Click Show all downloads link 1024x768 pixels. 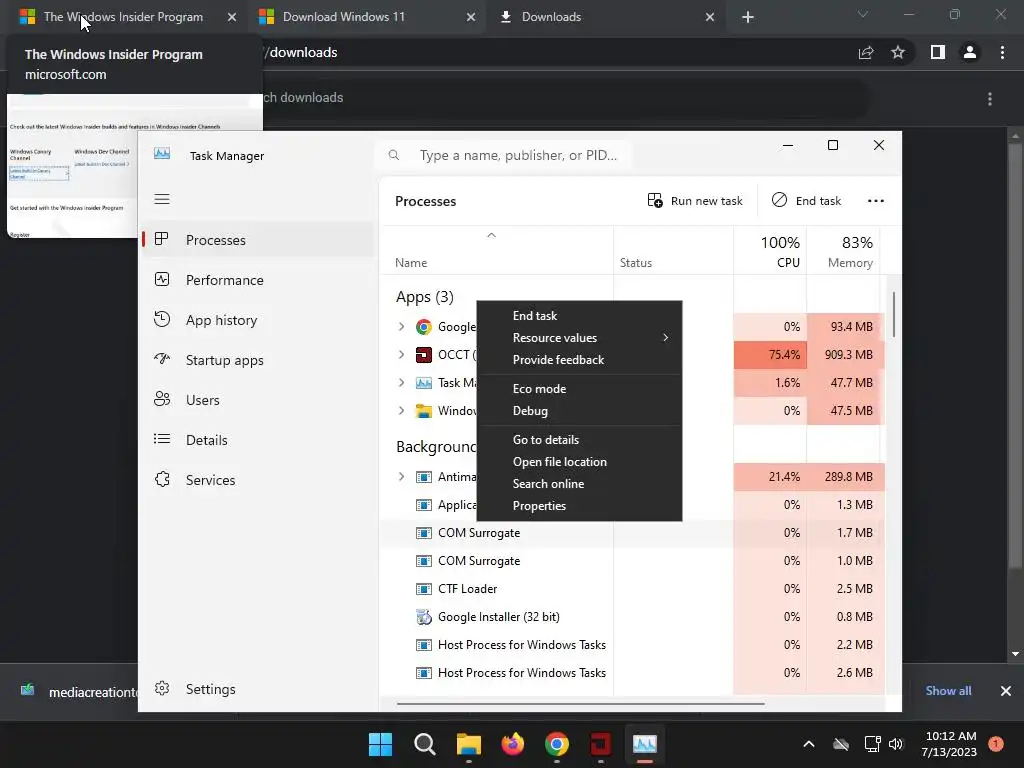click(948, 690)
